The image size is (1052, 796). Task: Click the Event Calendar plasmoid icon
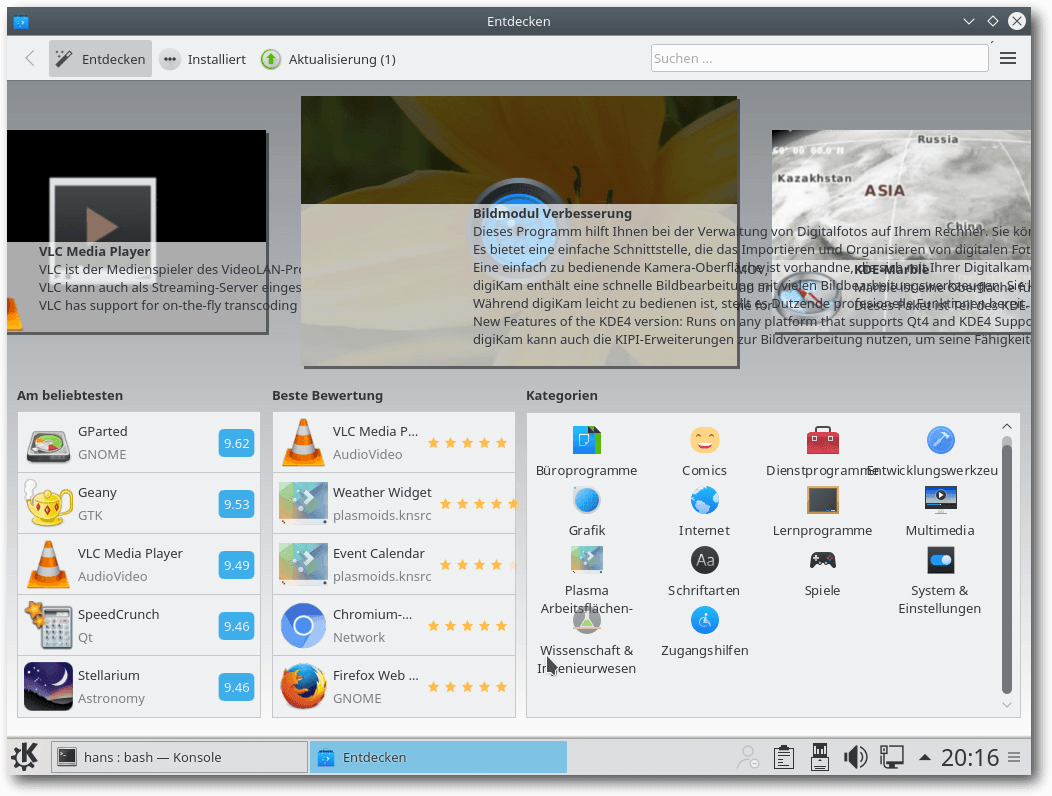(x=303, y=564)
